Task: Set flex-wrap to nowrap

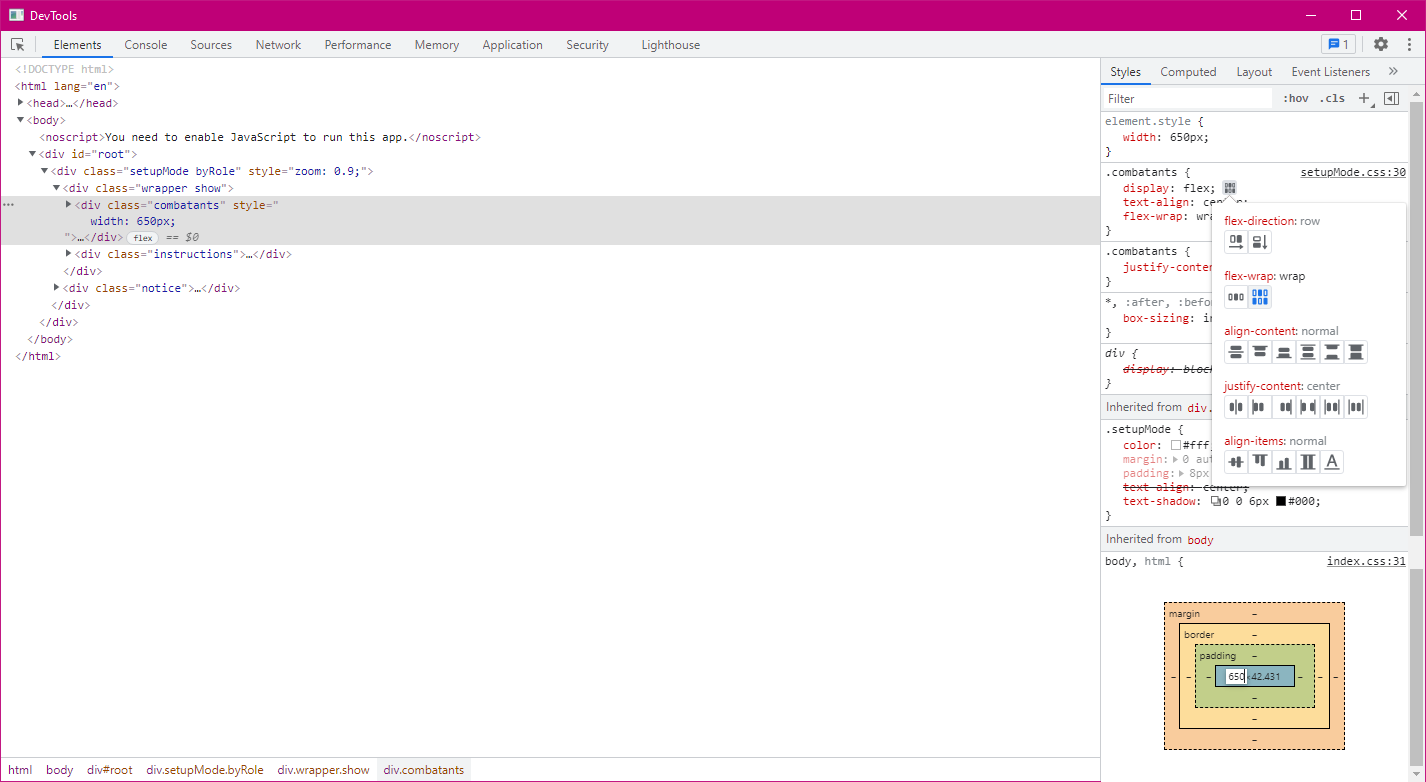Action: click(1237, 297)
